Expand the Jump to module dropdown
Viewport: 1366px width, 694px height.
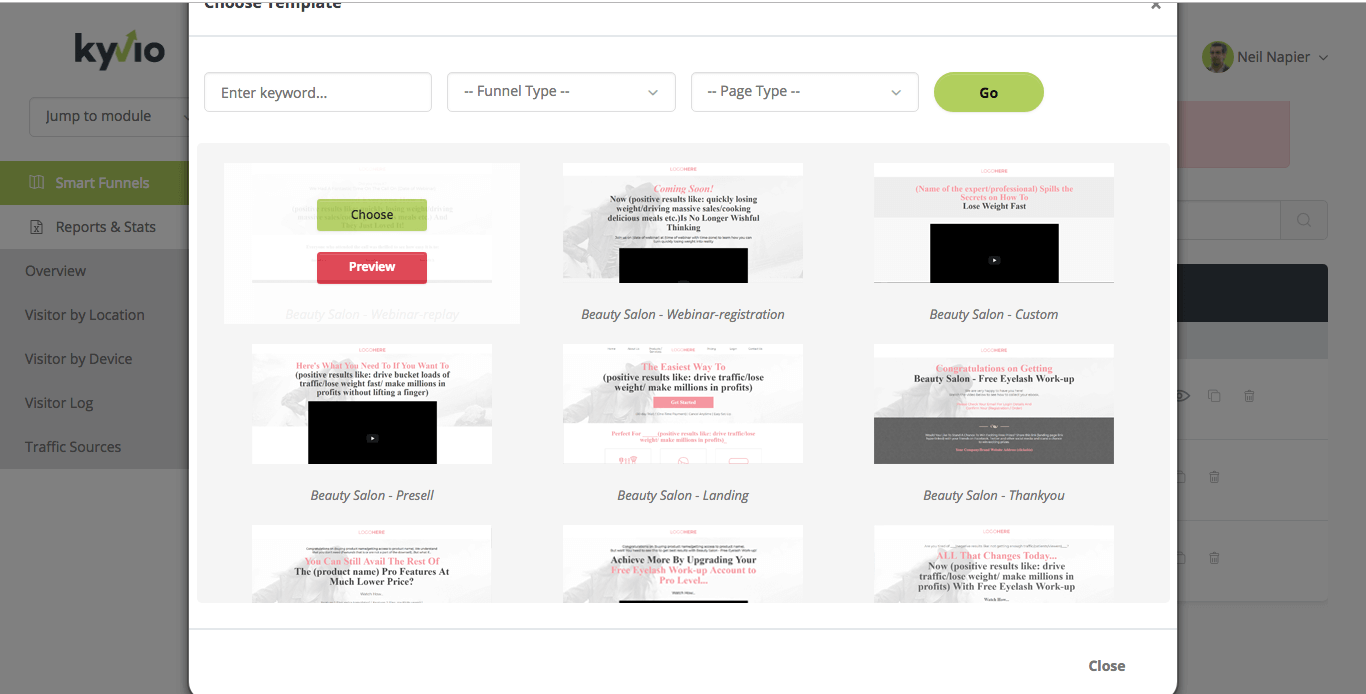110,116
